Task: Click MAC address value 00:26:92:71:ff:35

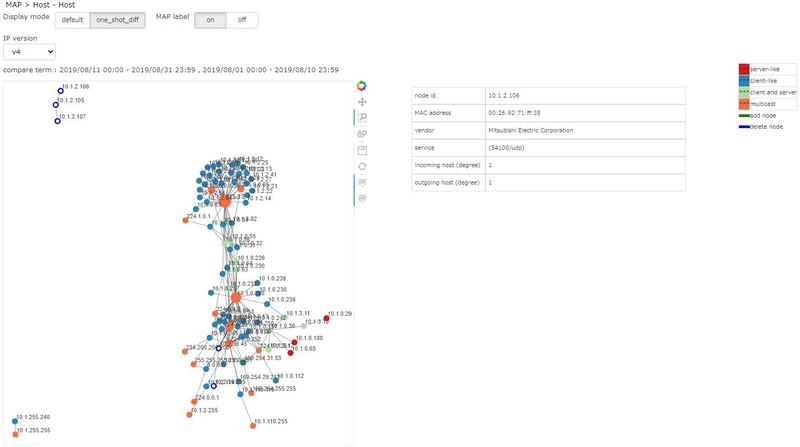Action: coord(585,113)
